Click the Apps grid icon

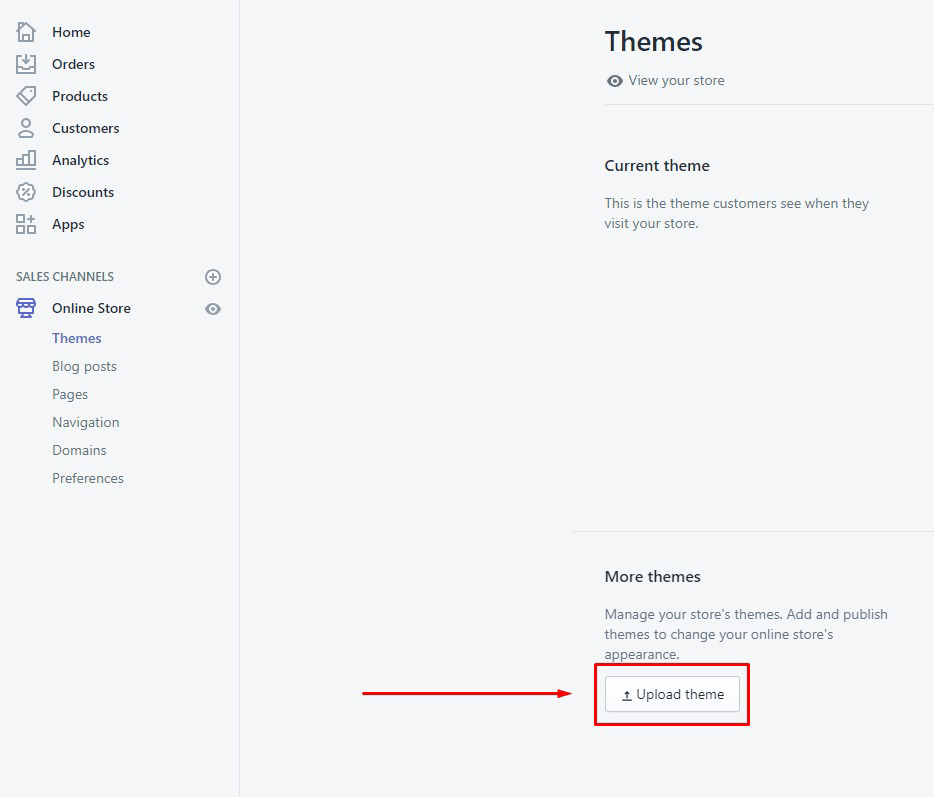[26, 225]
